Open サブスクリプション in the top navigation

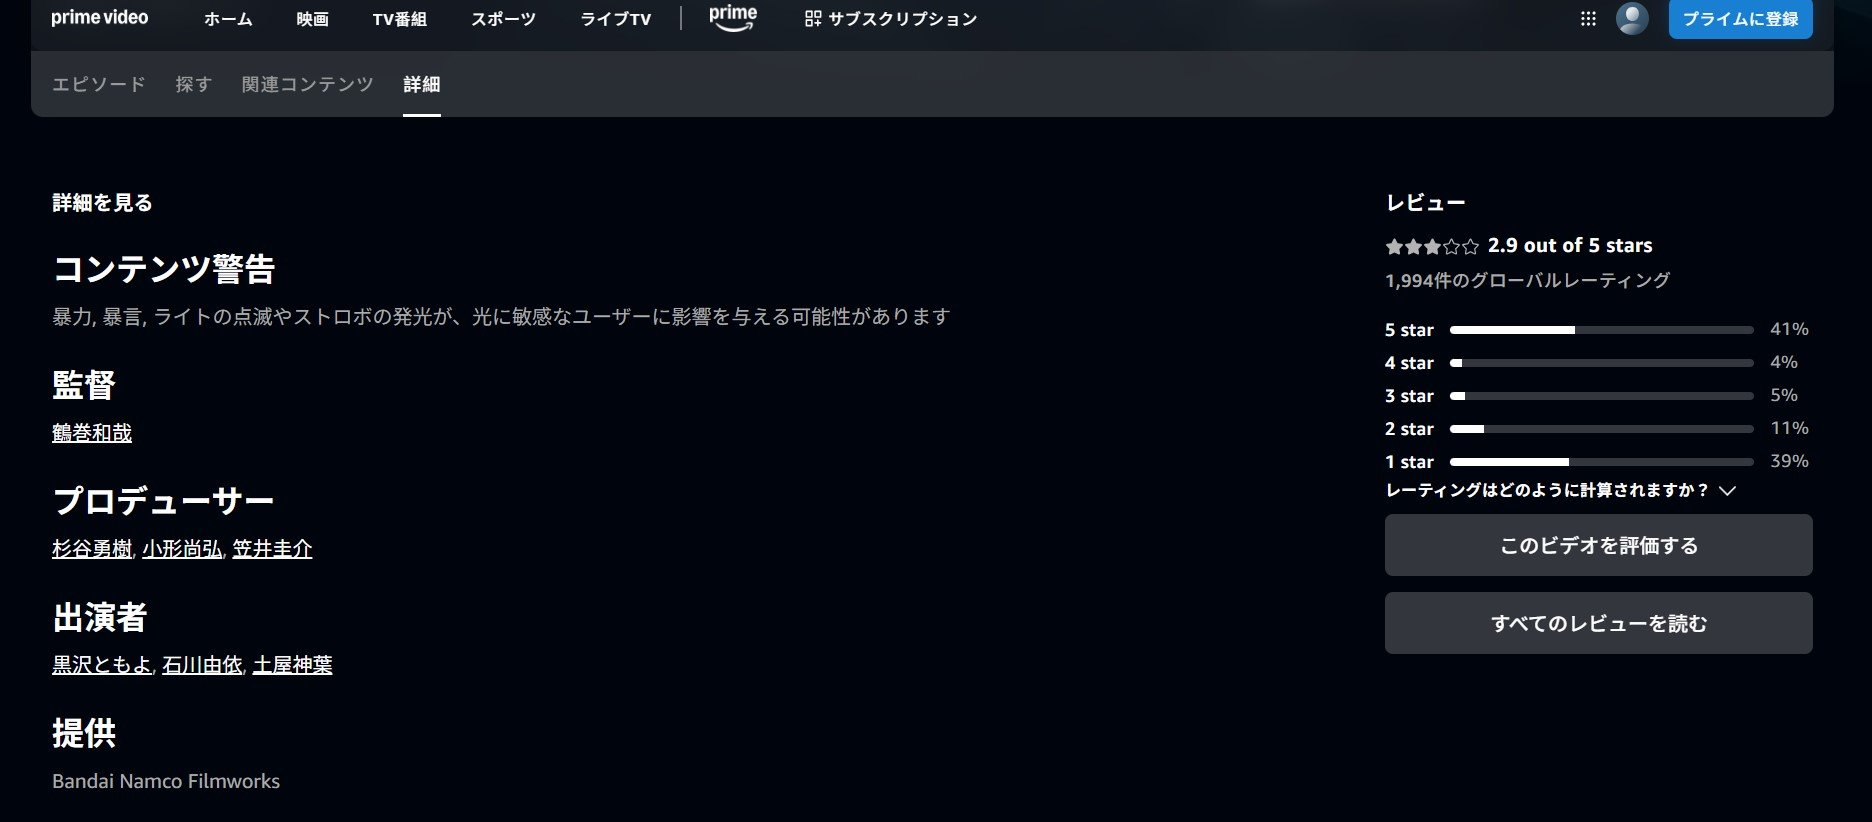pyautogui.click(x=891, y=19)
